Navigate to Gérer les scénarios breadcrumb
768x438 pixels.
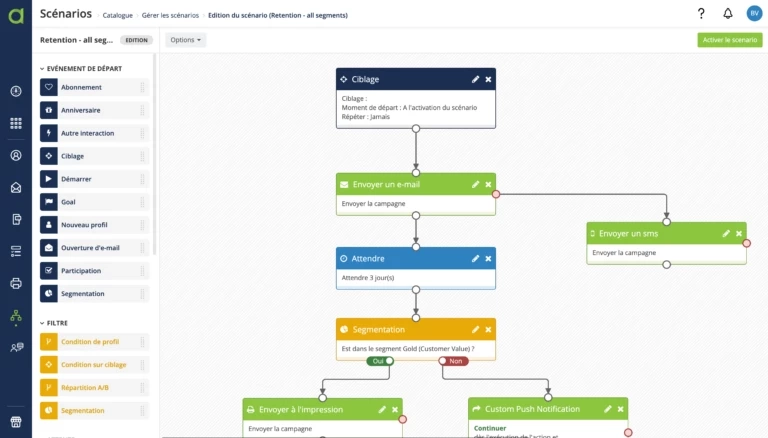click(x=169, y=15)
